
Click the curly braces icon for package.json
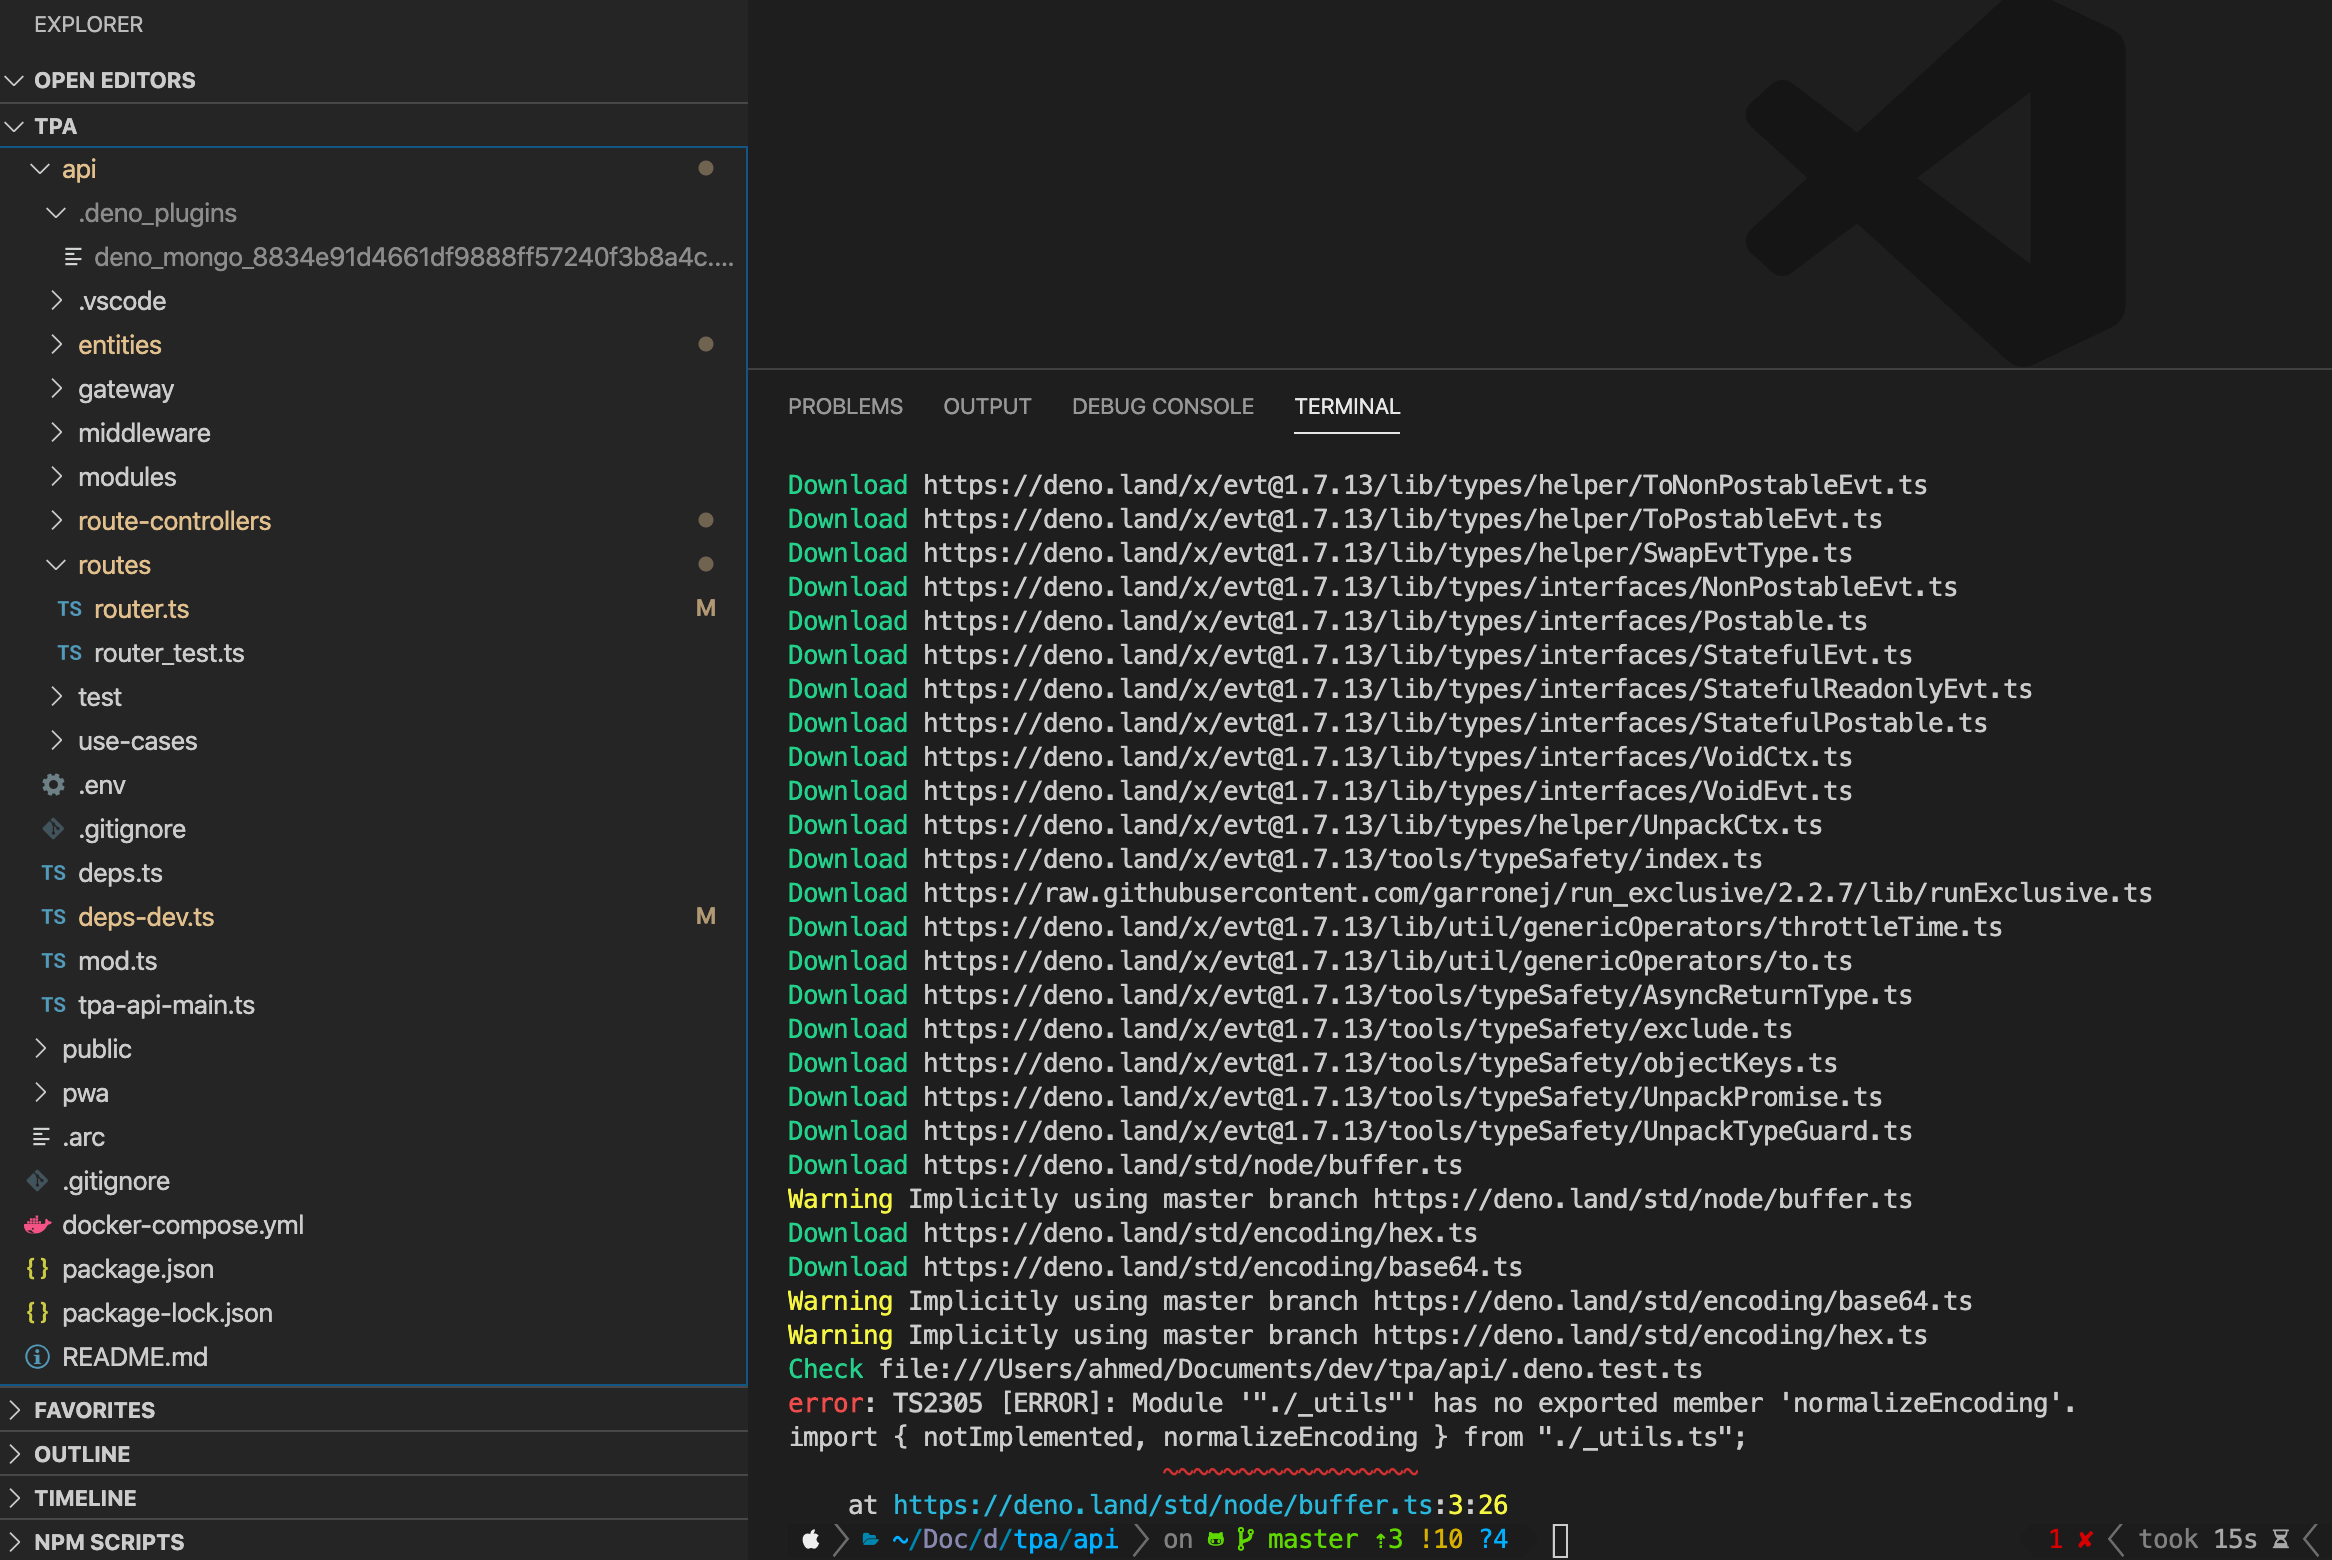coord(38,1269)
